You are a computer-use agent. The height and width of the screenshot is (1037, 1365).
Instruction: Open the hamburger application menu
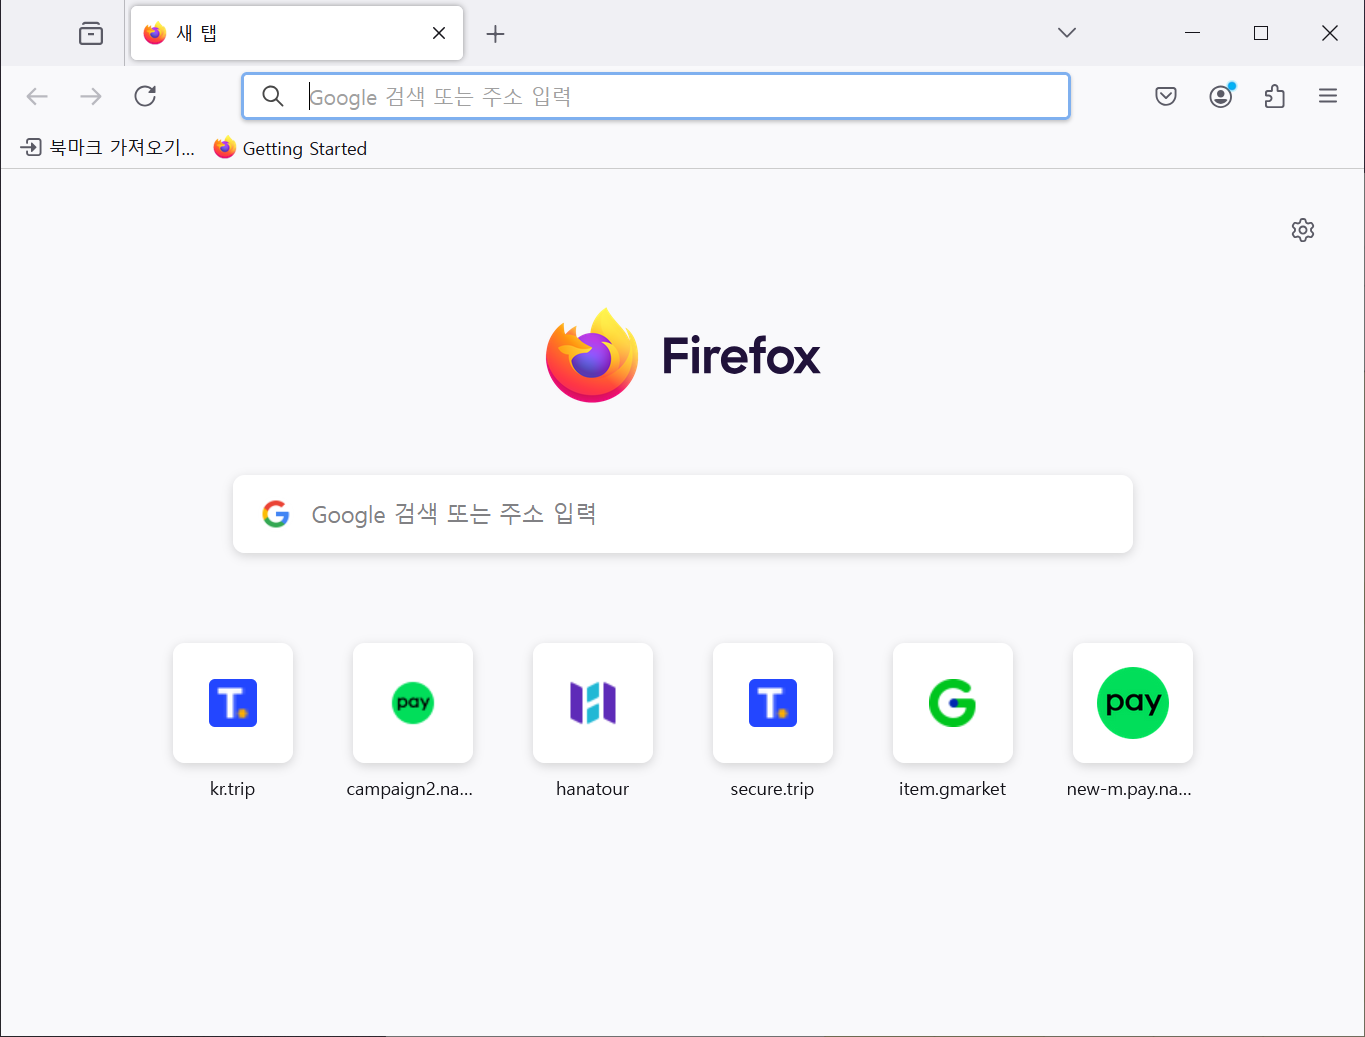coord(1328,96)
